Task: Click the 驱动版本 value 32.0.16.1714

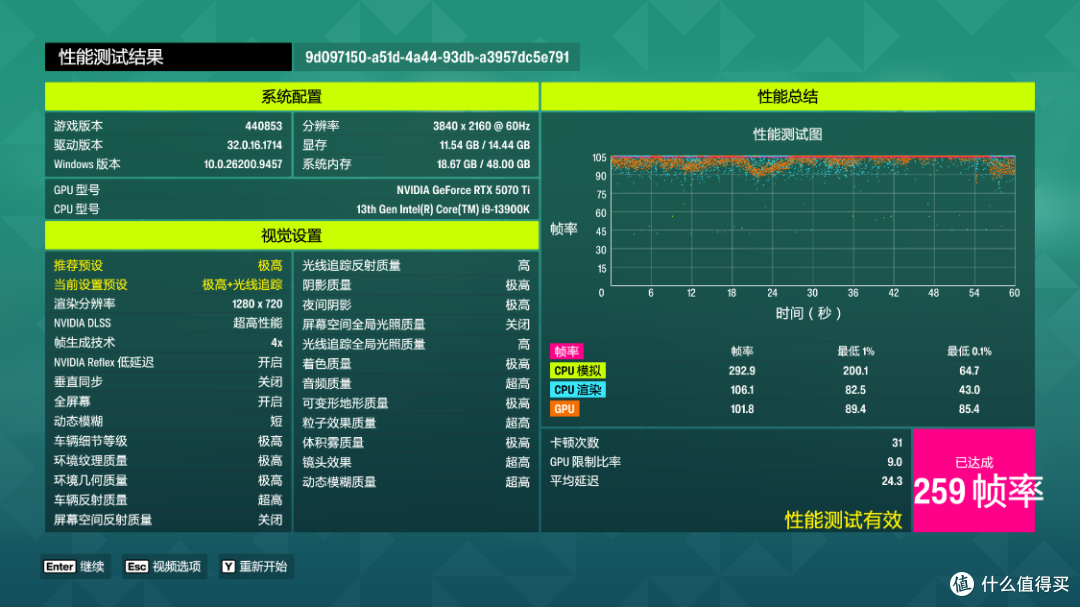Action: coord(254,145)
